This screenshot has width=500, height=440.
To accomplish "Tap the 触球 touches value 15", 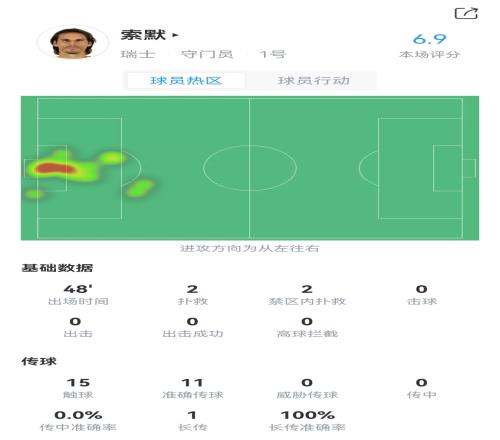I will [x=78, y=382].
